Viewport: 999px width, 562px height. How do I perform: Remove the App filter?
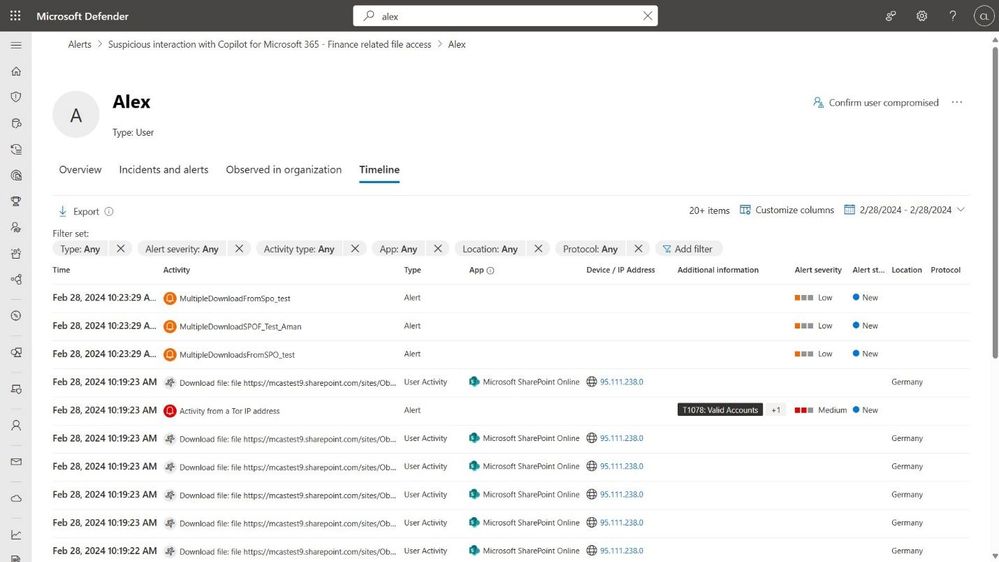coord(438,249)
